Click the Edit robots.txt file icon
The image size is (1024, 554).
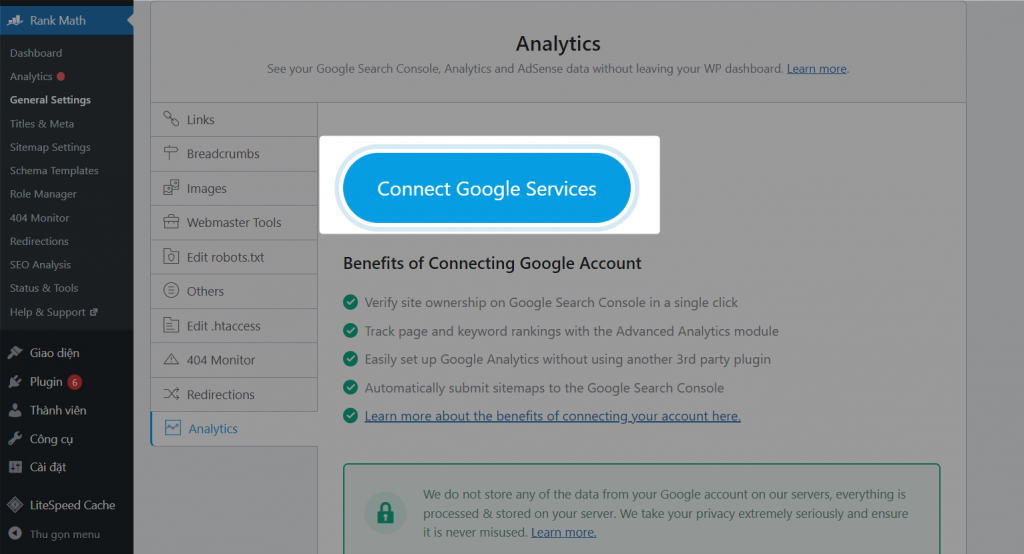point(171,256)
